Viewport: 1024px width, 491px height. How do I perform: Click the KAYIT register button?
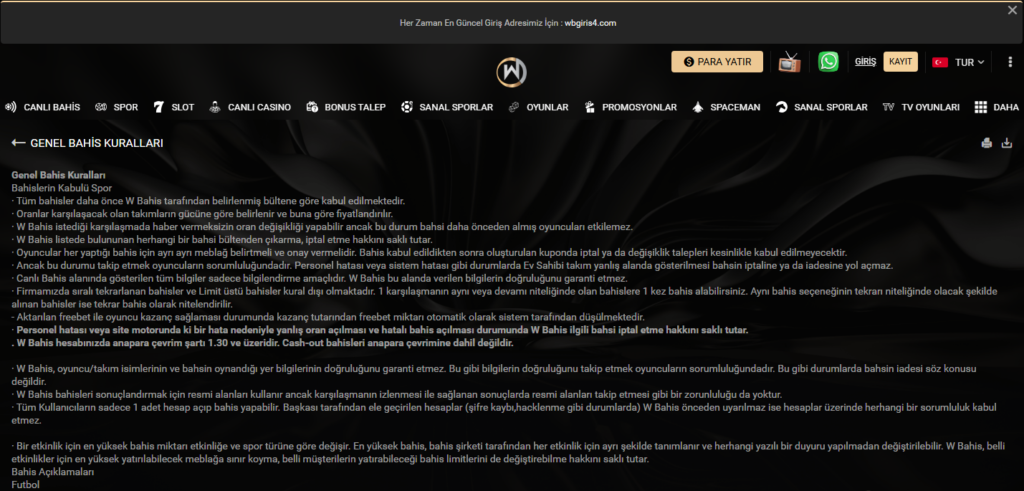pyautogui.click(x=901, y=62)
